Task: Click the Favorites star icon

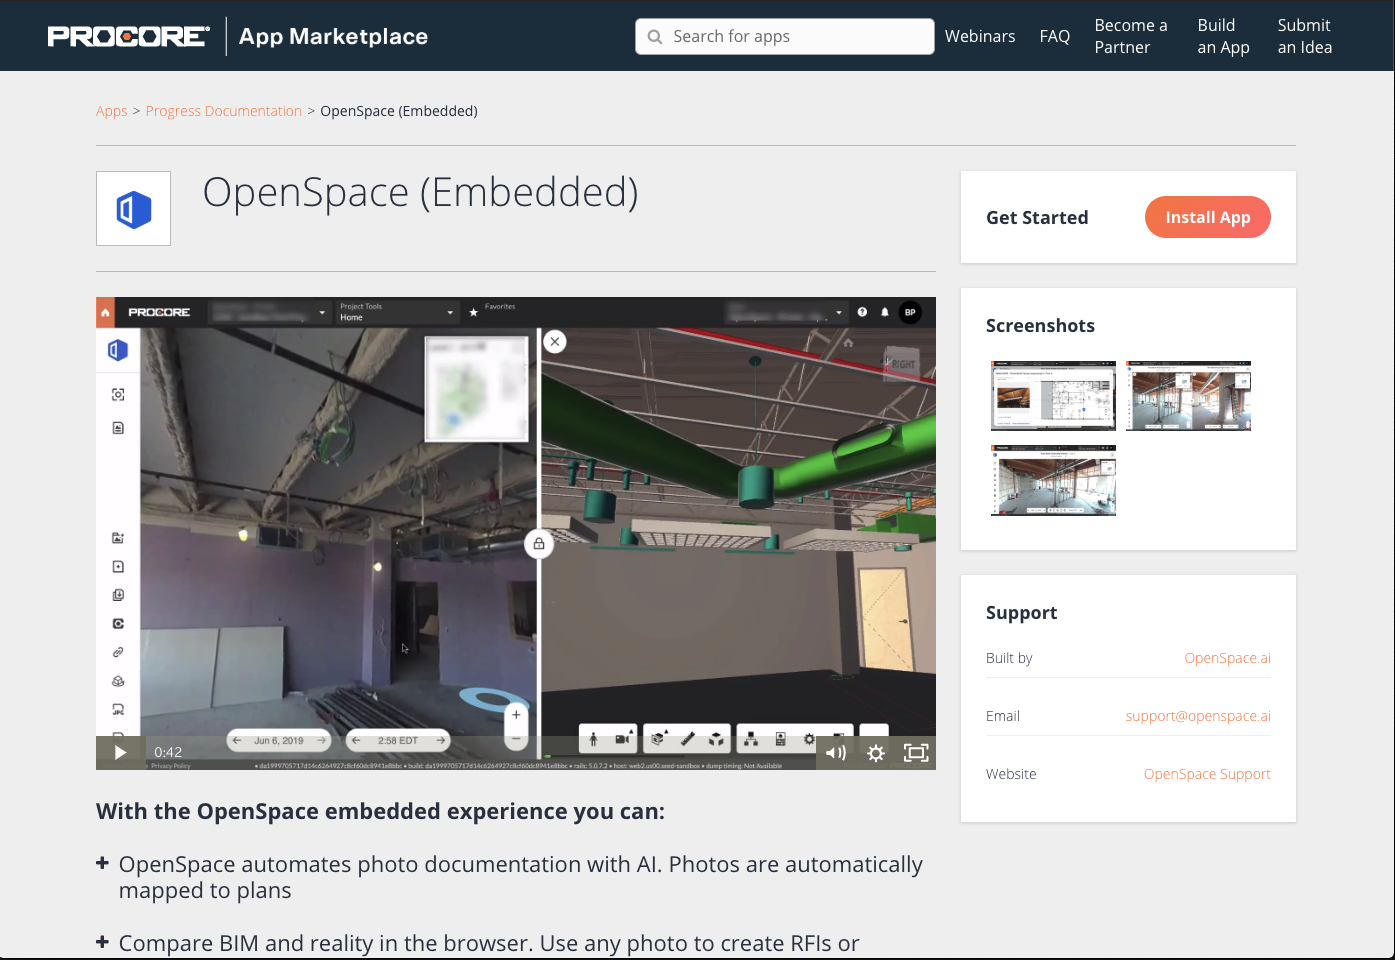Action: click(x=474, y=313)
